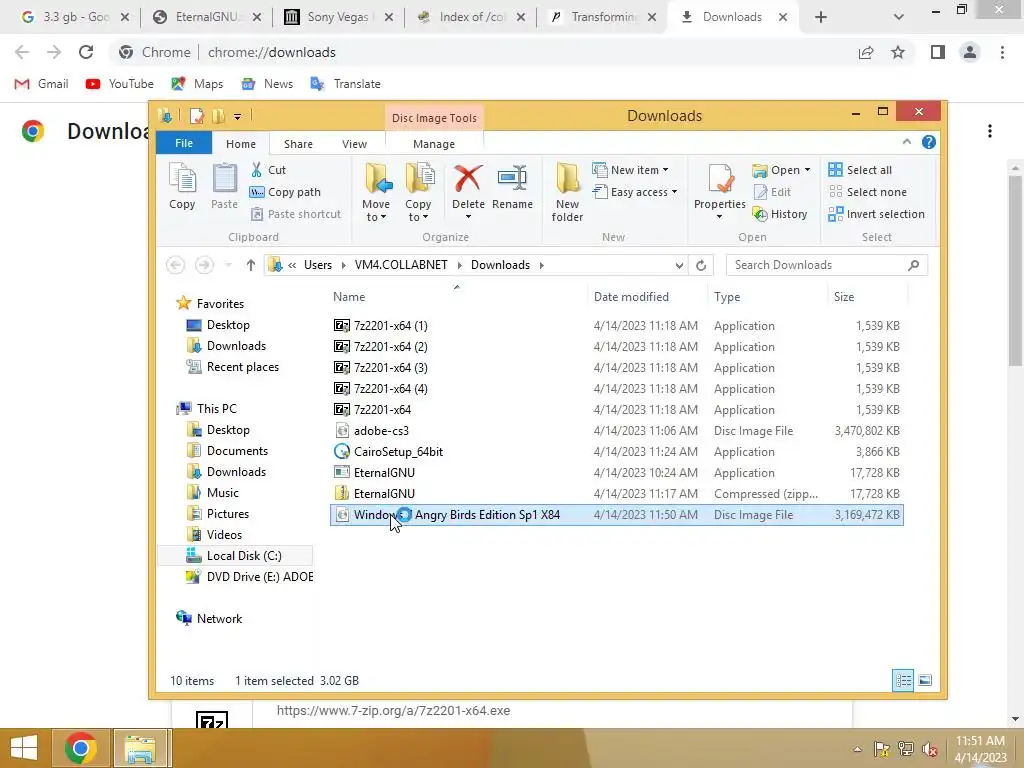The width and height of the screenshot is (1024, 768).
Task: Collapse the ribbon with chevron arrow
Action: click(x=906, y=142)
